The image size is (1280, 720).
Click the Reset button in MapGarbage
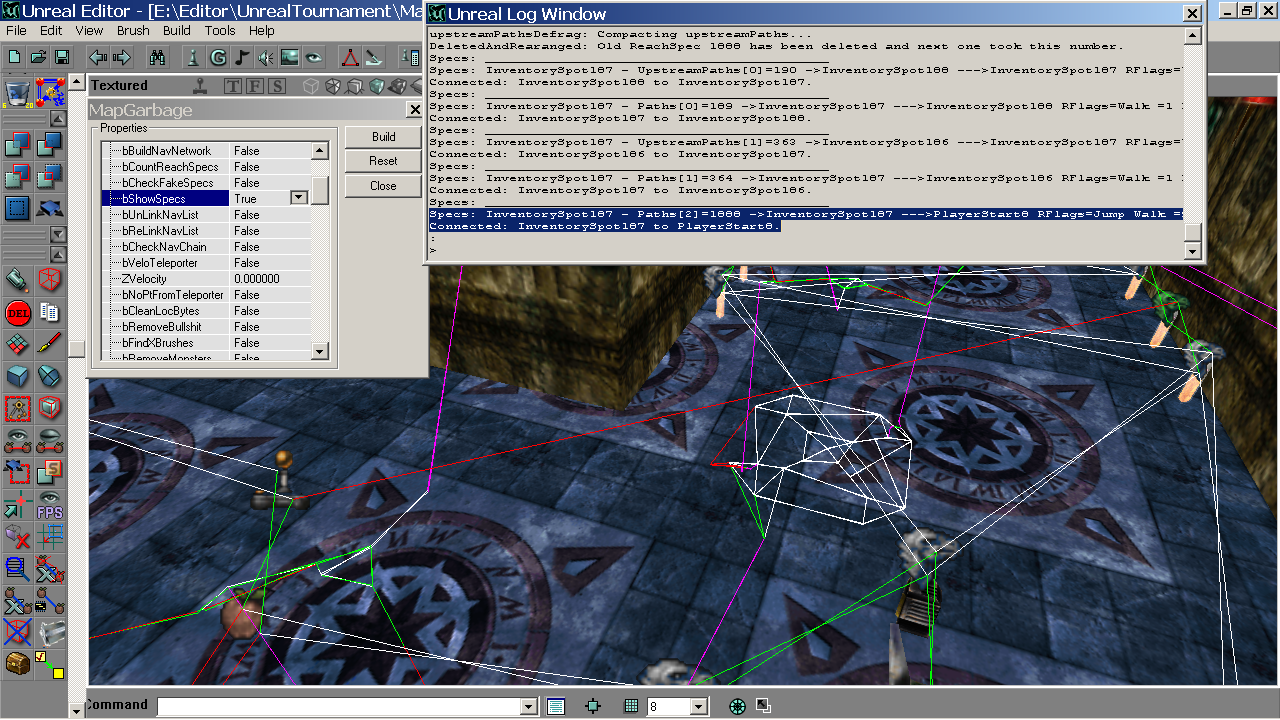(383, 161)
